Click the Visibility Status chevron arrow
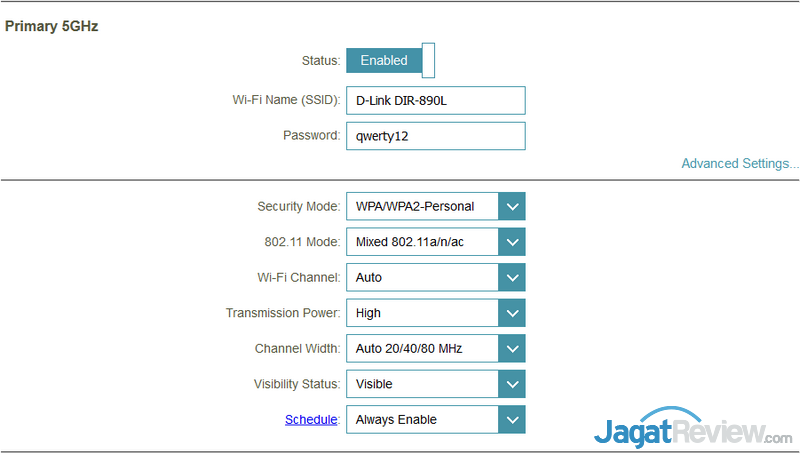 coord(511,384)
